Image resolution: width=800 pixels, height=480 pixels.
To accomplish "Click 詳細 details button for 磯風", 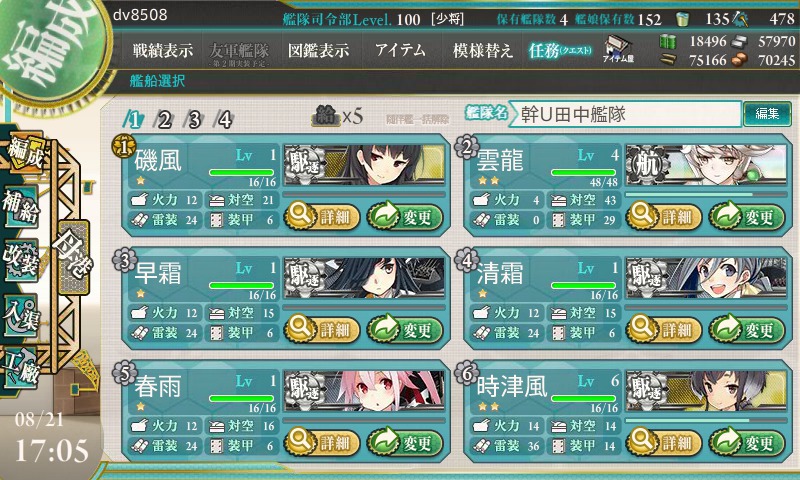I will click(x=321, y=217).
